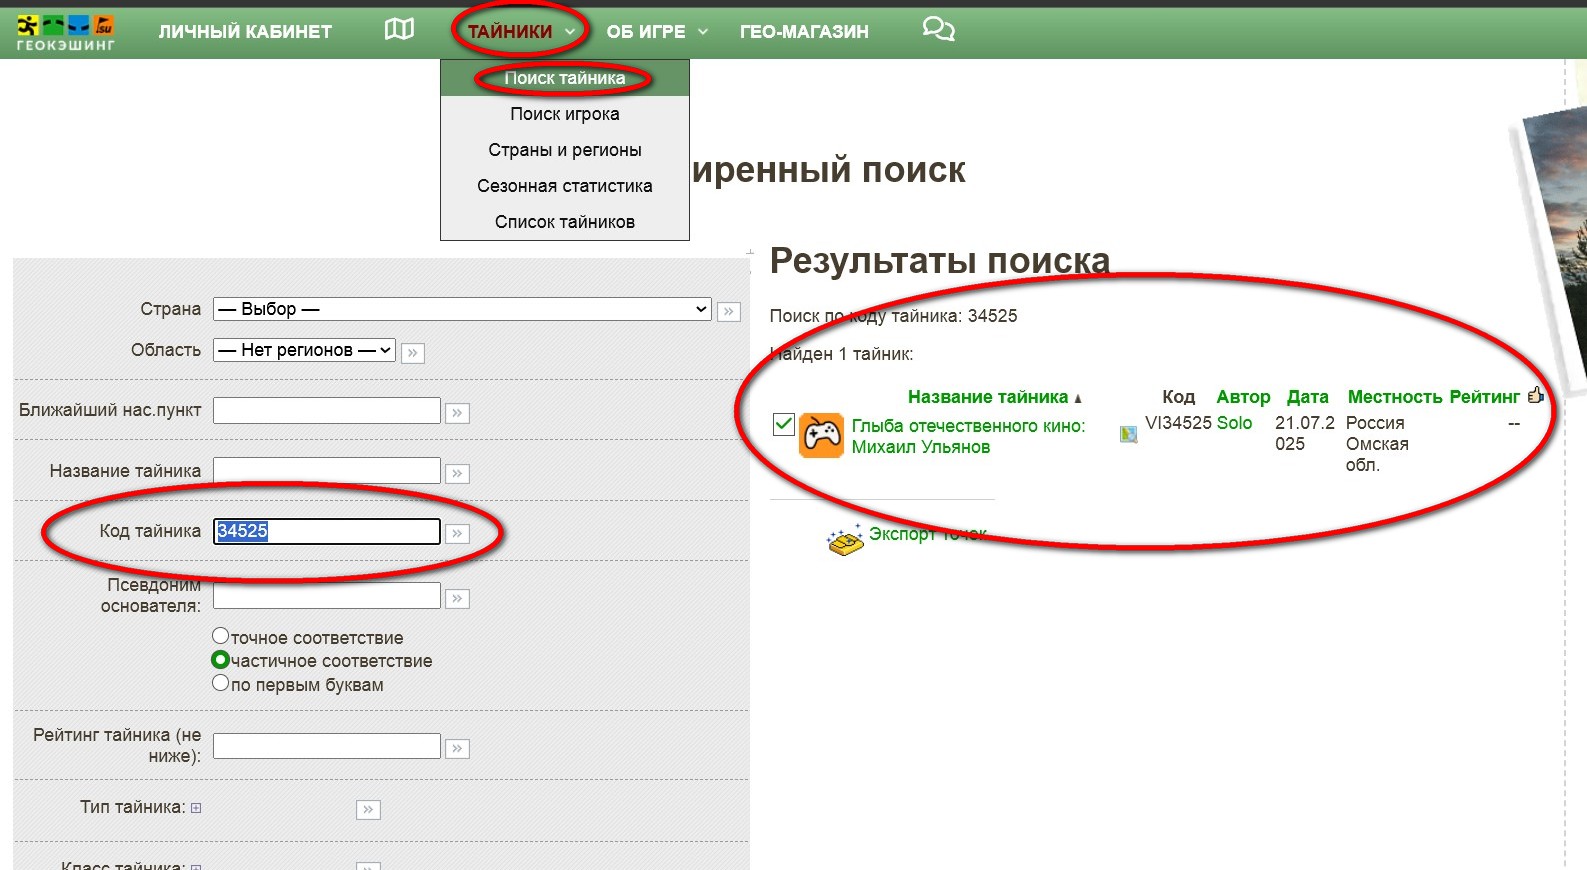Select 'Поиск игрока' from the menu
1587x870 pixels.
coord(564,114)
